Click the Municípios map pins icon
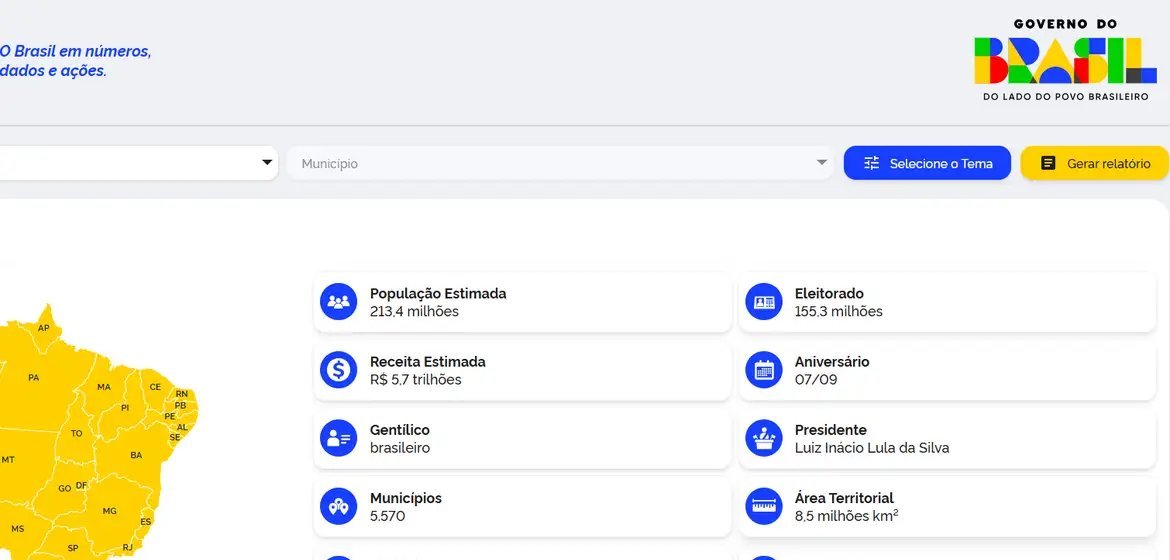Image resolution: width=1170 pixels, height=560 pixels. 339,506
